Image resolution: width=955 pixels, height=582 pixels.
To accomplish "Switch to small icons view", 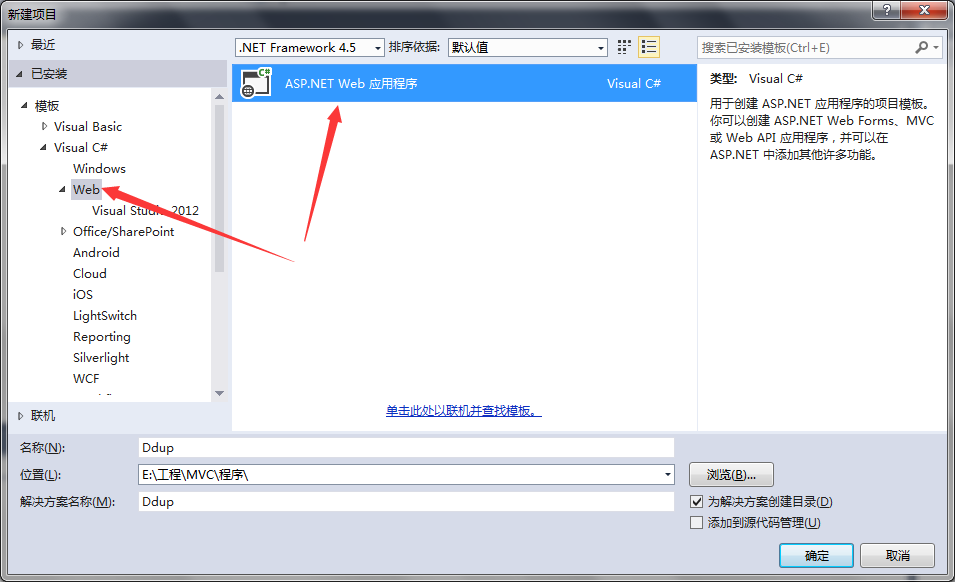I will coord(624,47).
